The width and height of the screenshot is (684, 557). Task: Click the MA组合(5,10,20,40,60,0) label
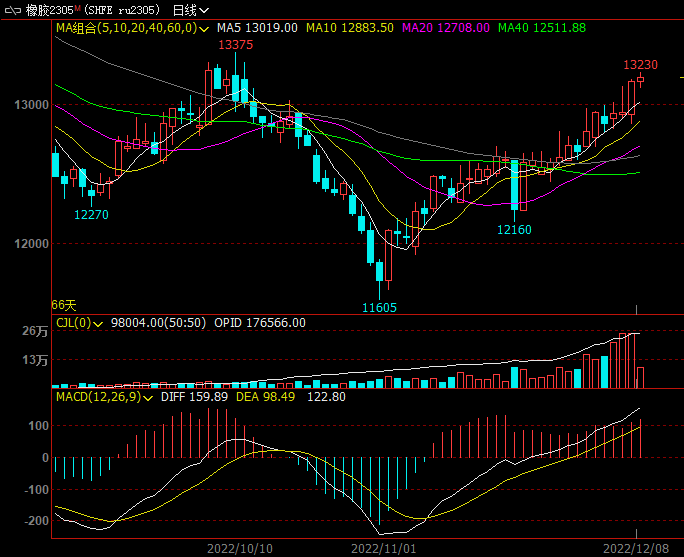coord(127,28)
